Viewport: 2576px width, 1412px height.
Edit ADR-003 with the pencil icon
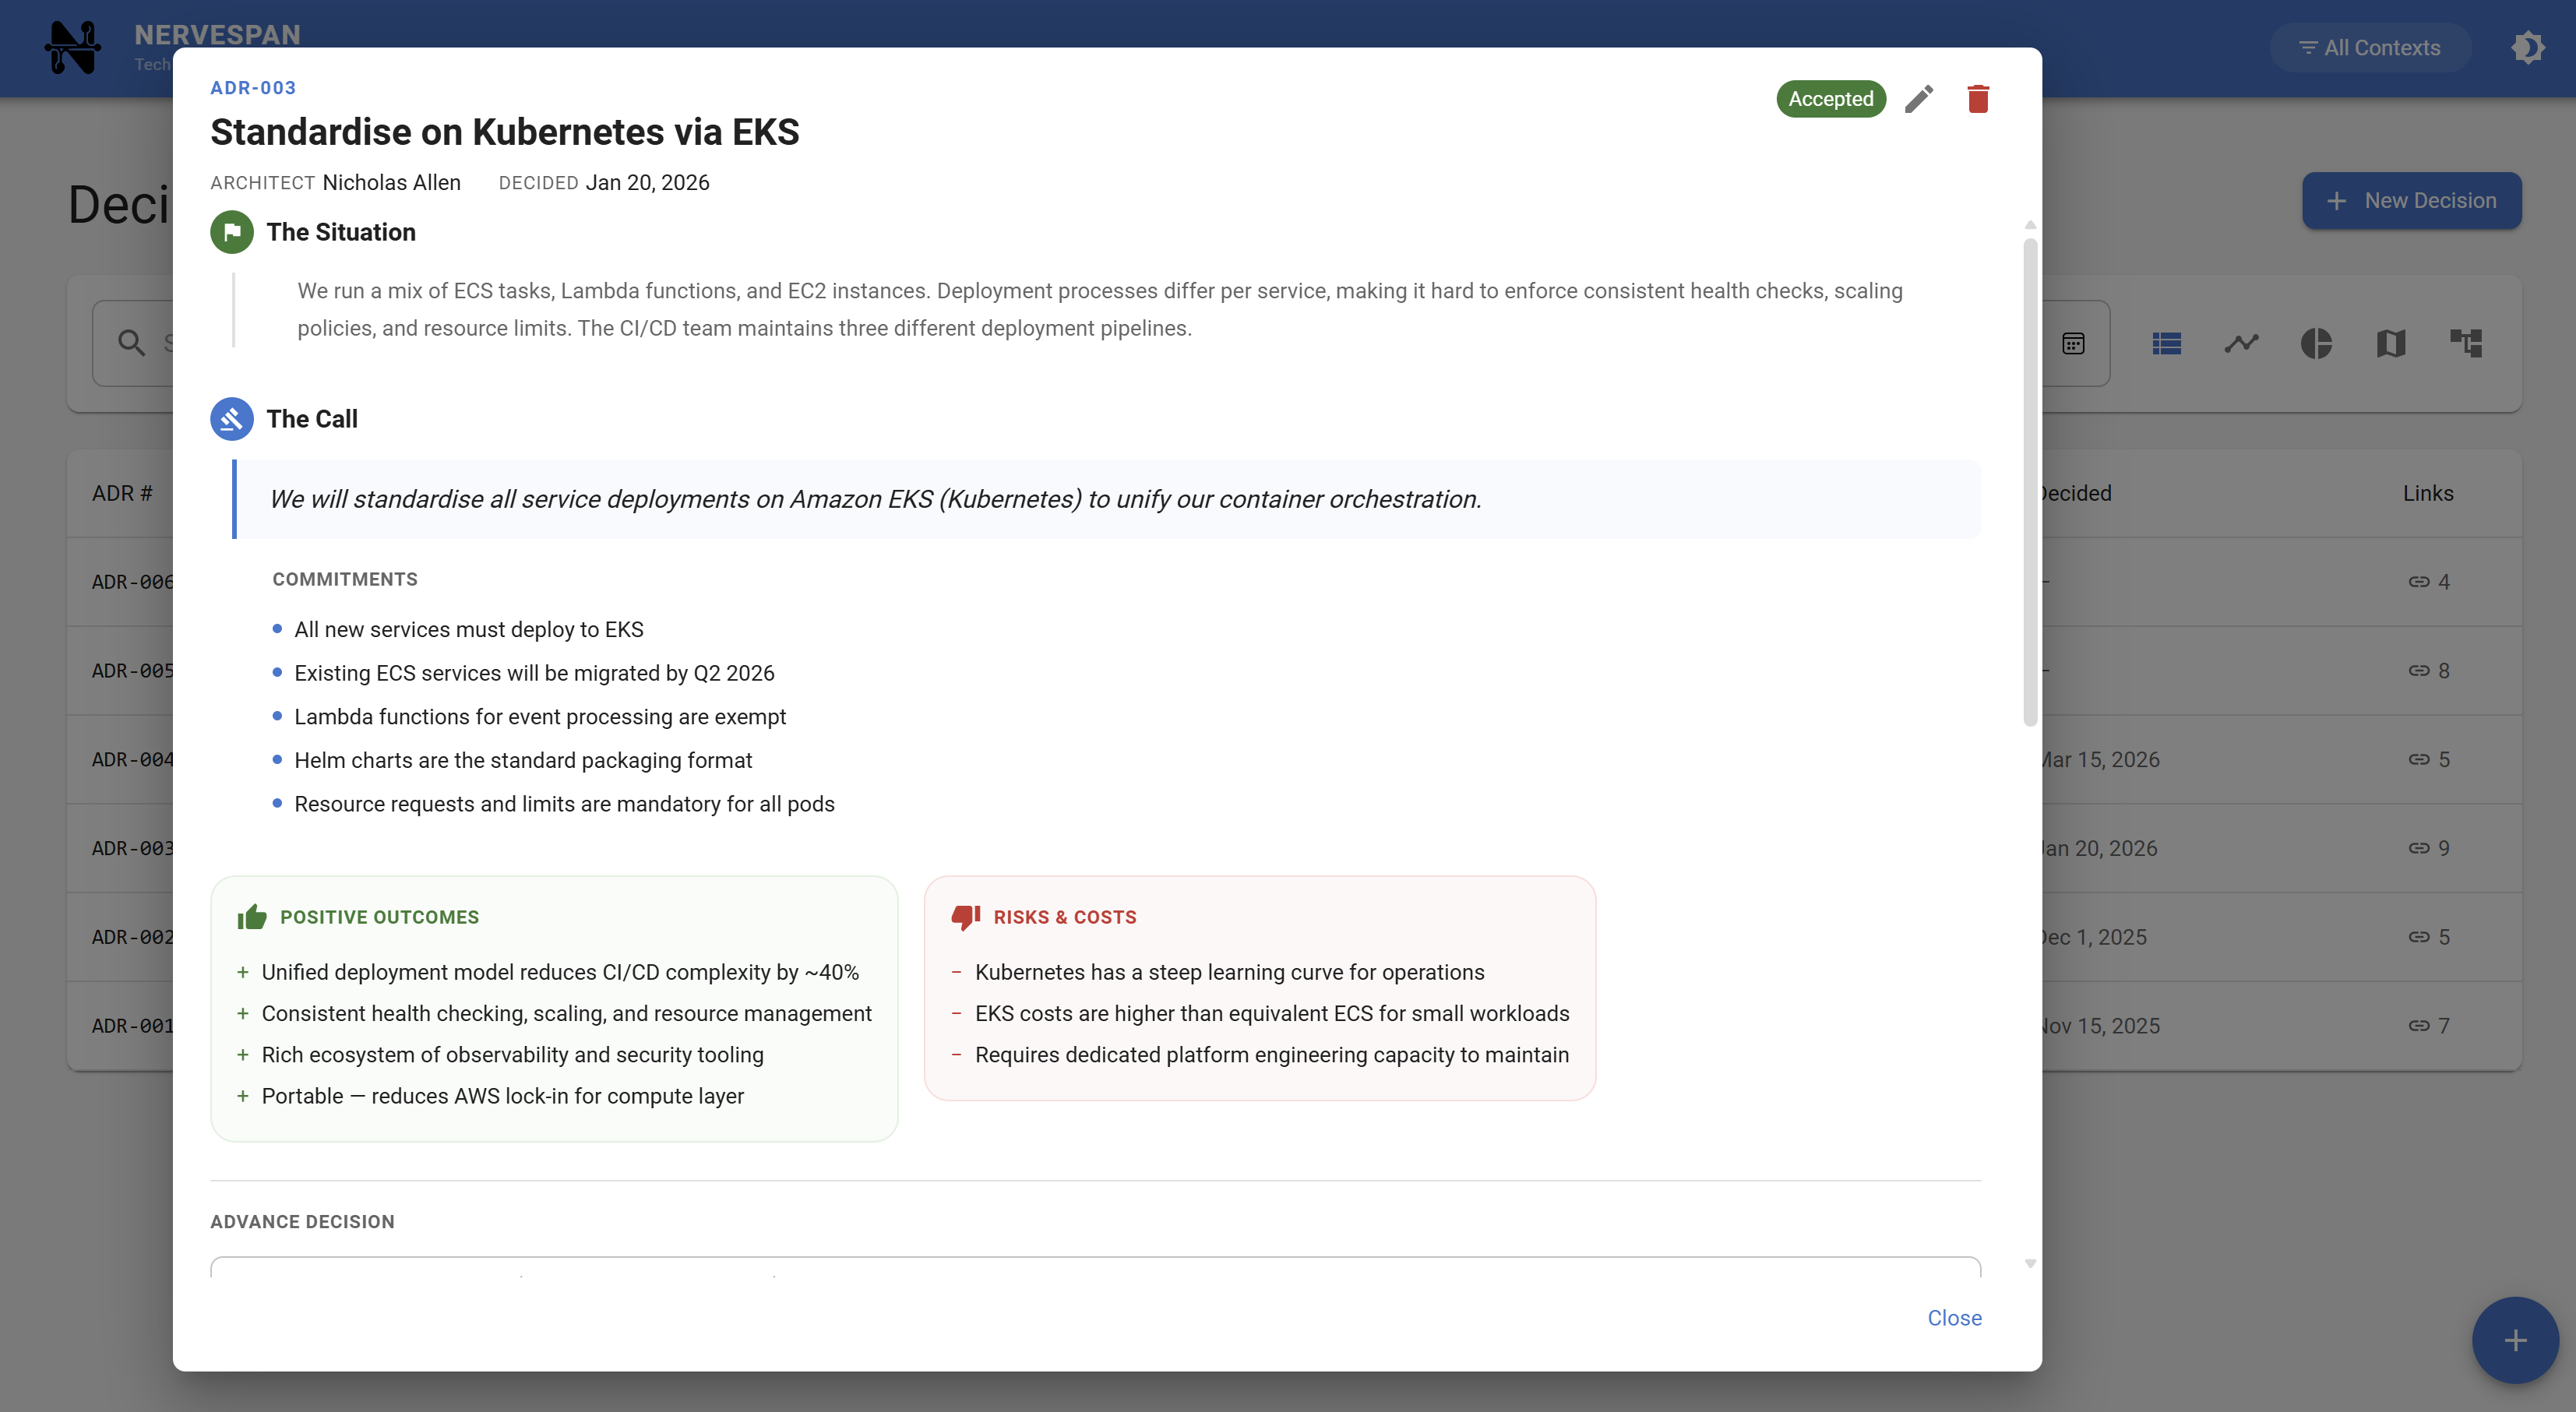1919,99
